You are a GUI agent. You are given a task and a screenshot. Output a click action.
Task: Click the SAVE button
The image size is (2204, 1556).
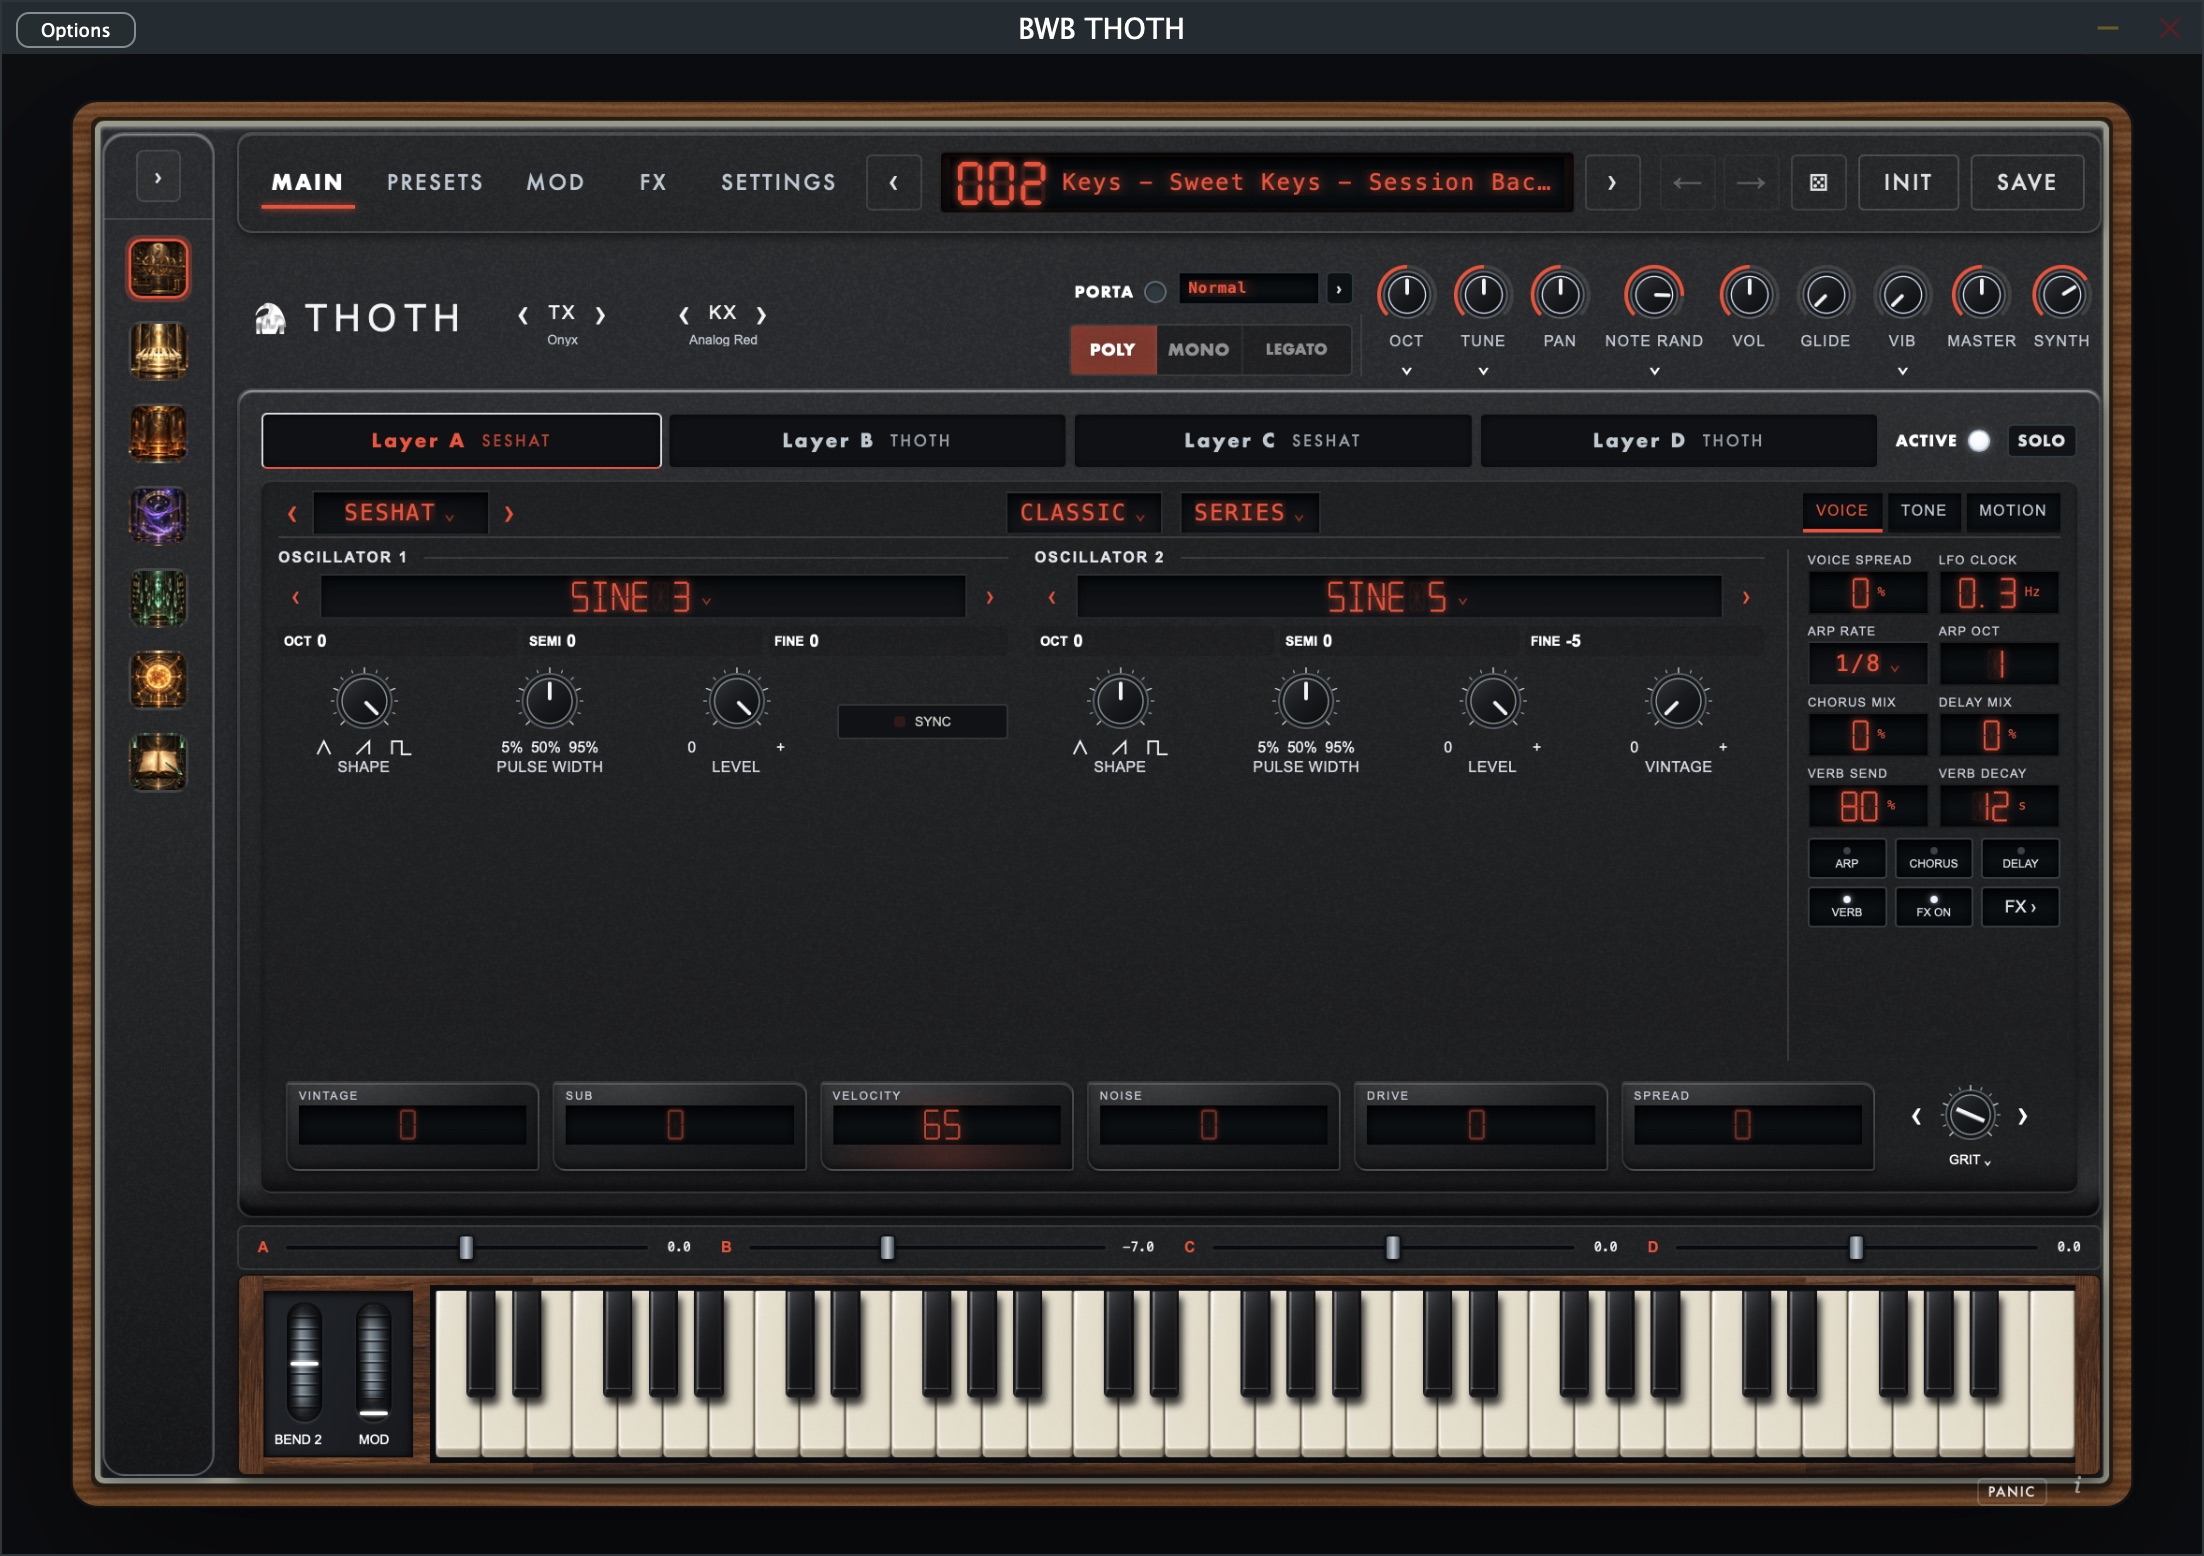pos(2027,183)
